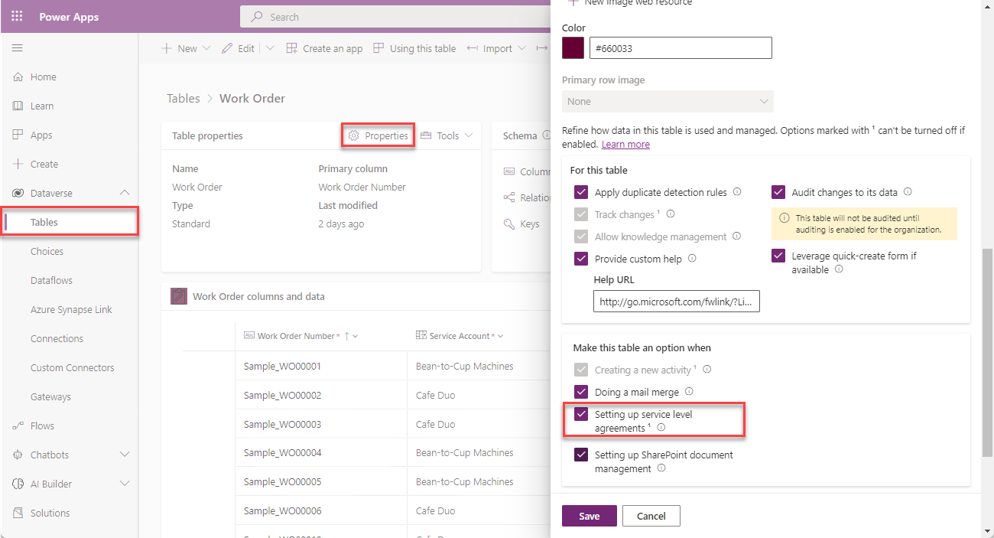Viewport: 994px width, 538px height.
Task: Open the Edit split-button chevron
Action: (270, 48)
